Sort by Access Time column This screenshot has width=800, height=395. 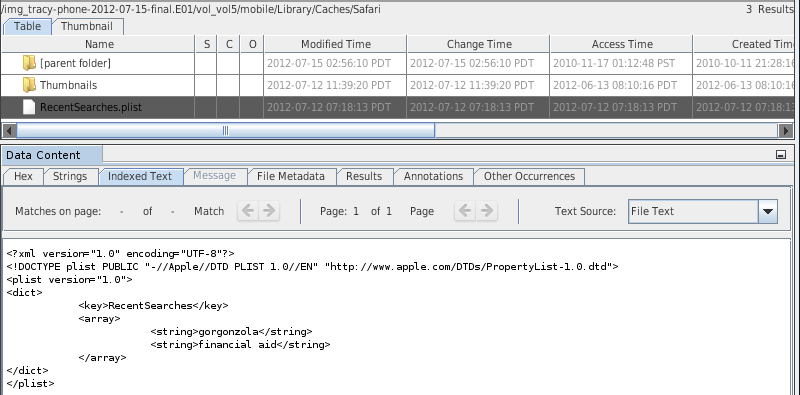(622, 44)
